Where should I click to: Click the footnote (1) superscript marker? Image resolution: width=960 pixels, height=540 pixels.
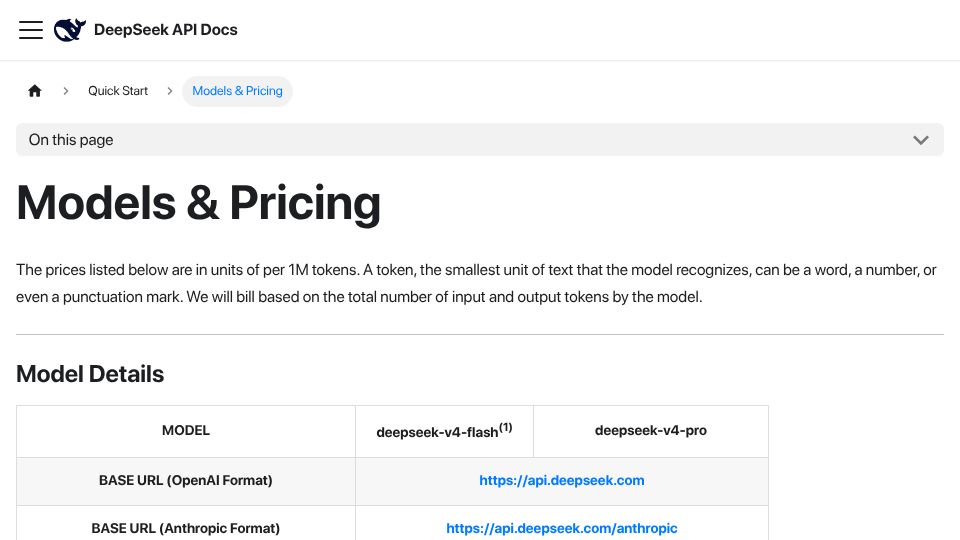coord(506,427)
